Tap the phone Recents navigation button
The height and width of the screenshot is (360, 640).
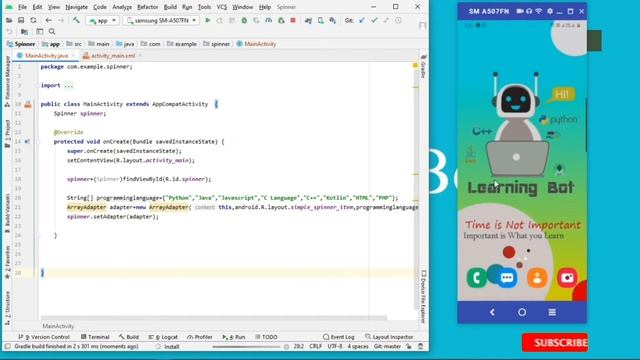pyautogui.click(x=552, y=312)
